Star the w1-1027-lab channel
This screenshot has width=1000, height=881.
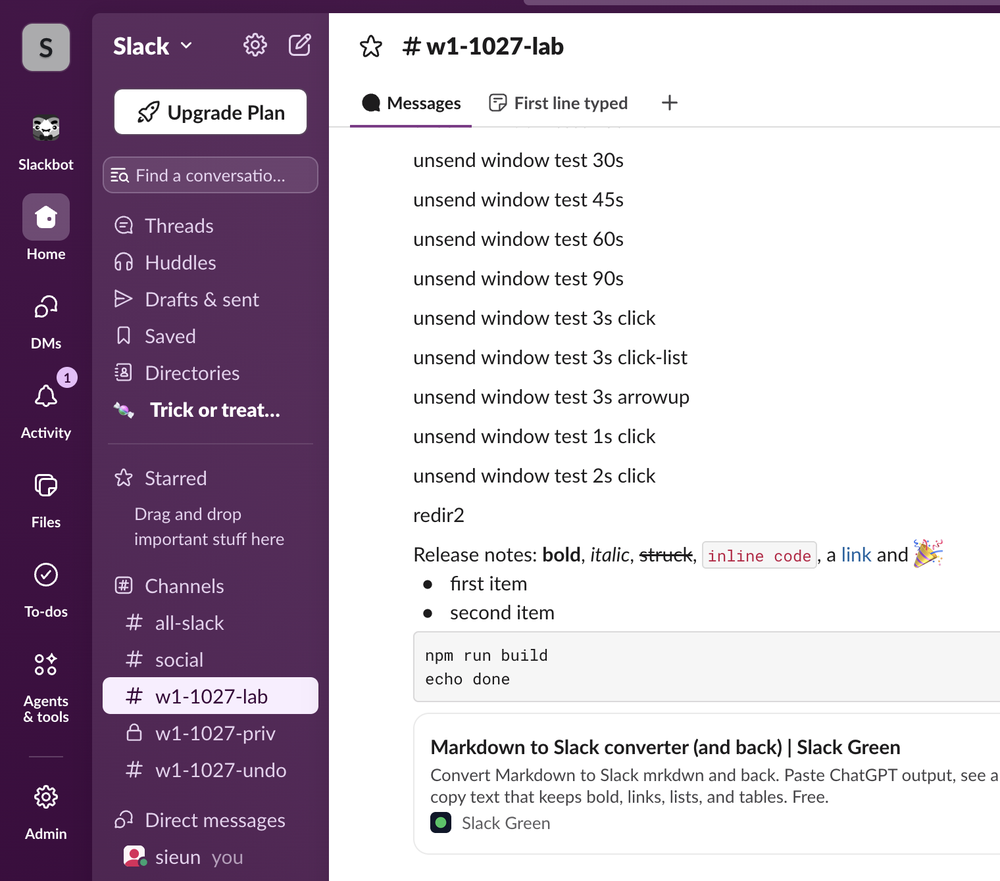[x=371, y=47]
